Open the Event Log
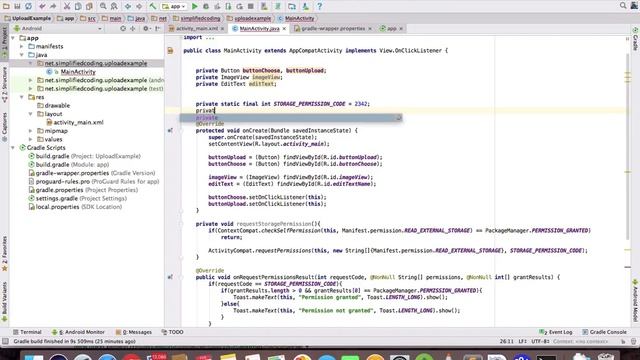 (x=556, y=332)
